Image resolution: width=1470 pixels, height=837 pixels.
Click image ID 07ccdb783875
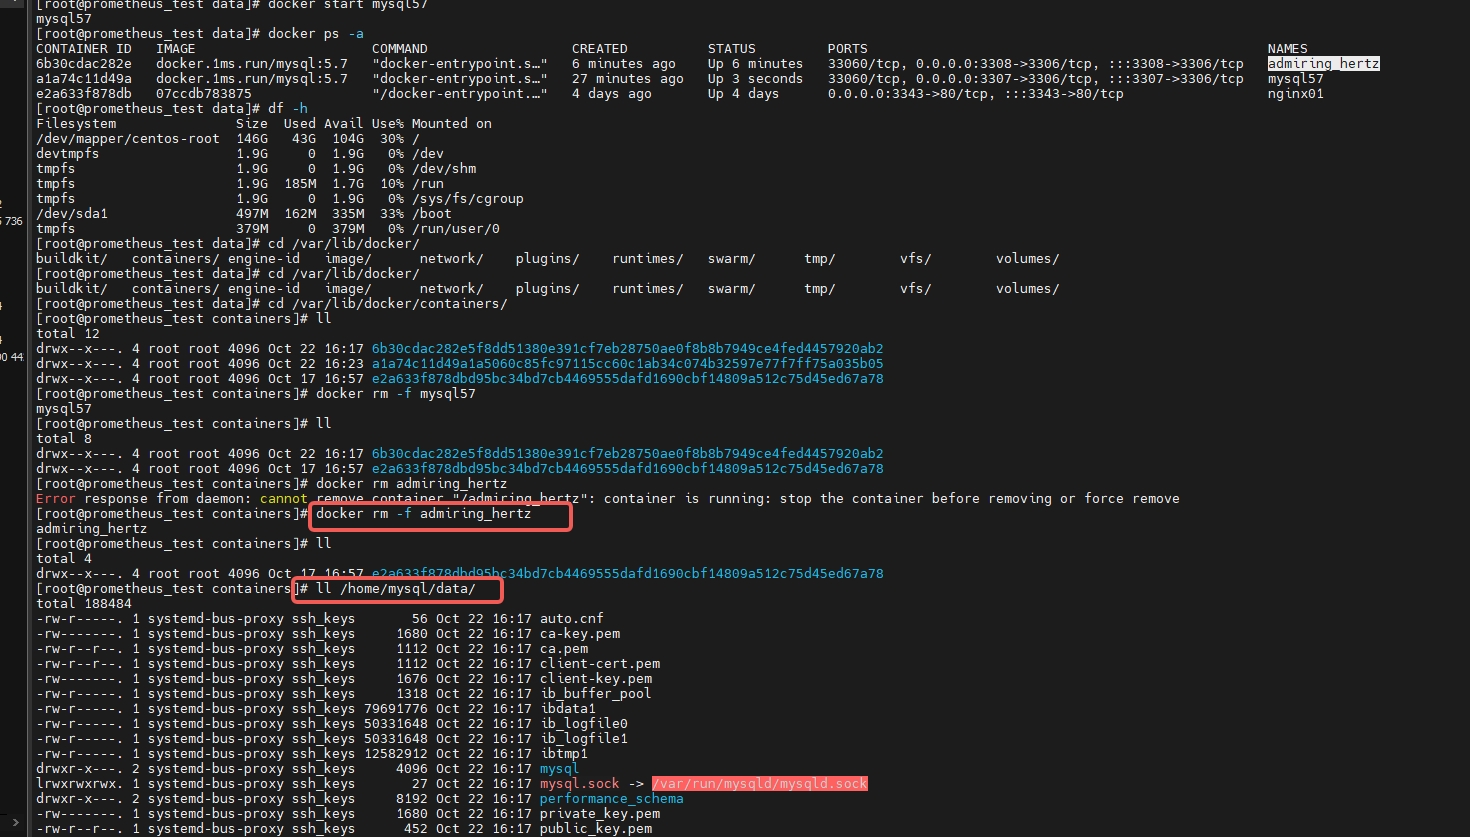204,94
